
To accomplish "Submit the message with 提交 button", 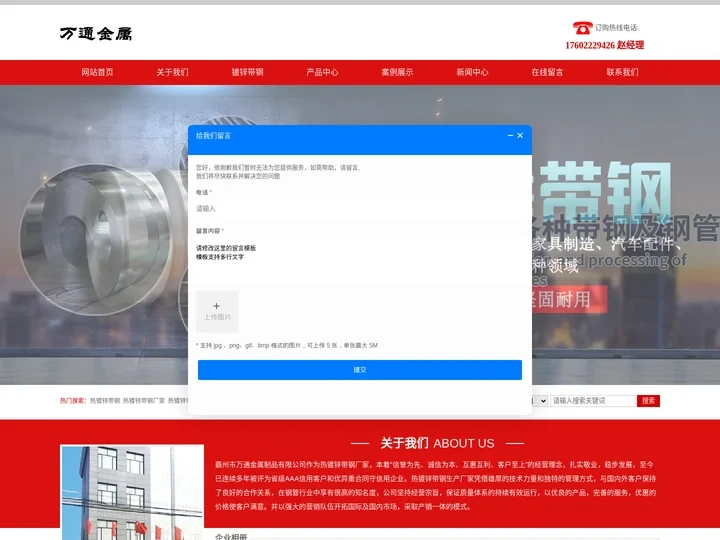I will (x=360, y=370).
